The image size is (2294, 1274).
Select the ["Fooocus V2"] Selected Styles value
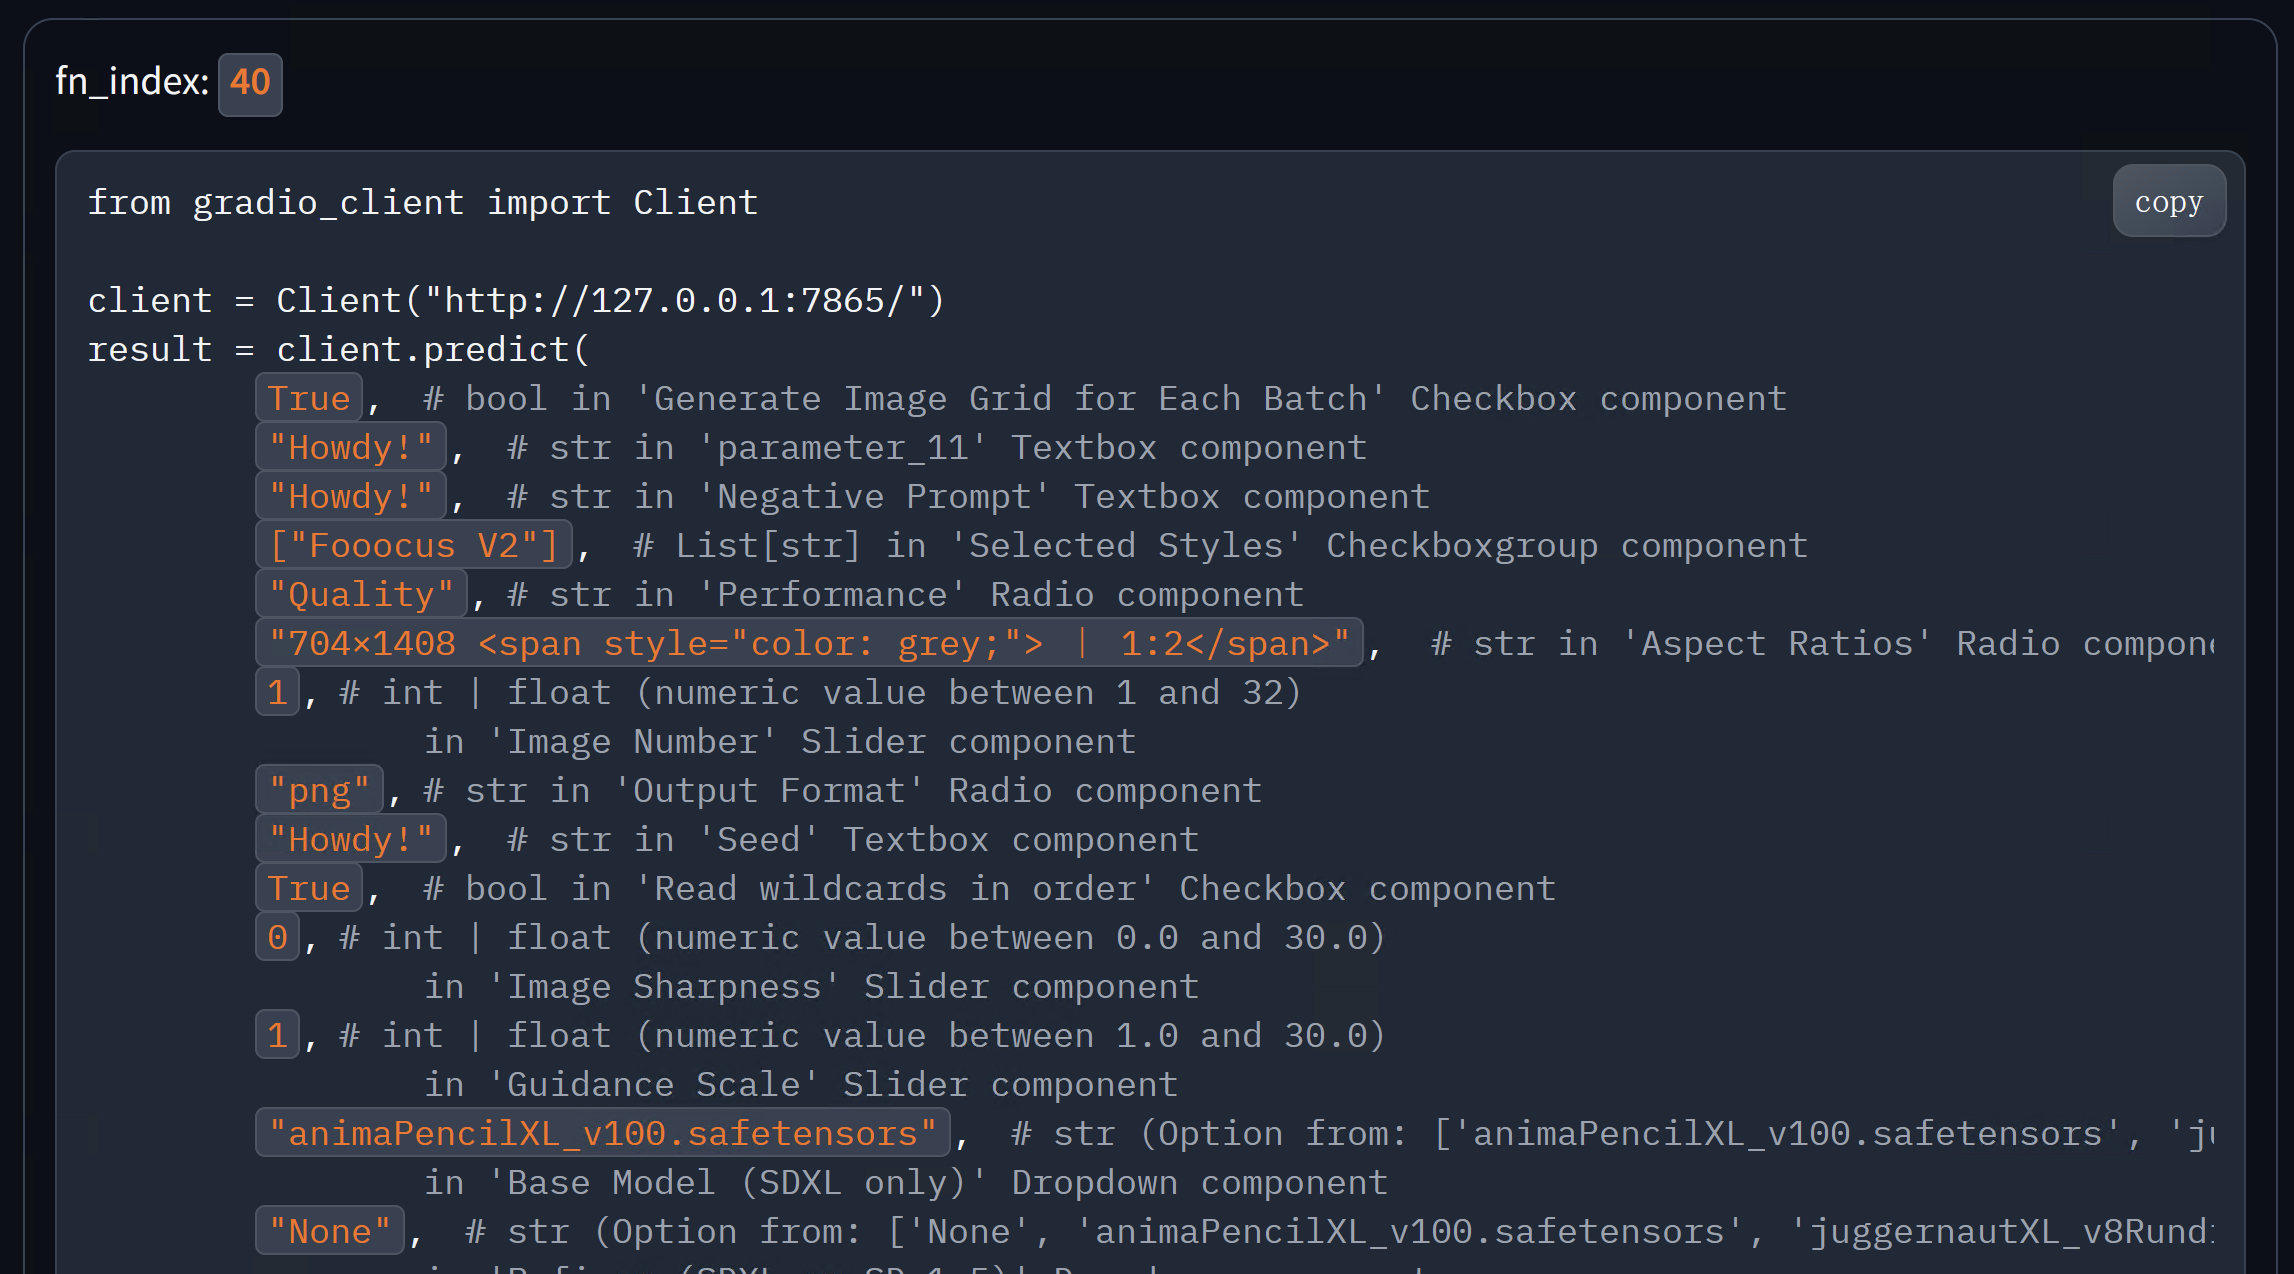click(413, 546)
